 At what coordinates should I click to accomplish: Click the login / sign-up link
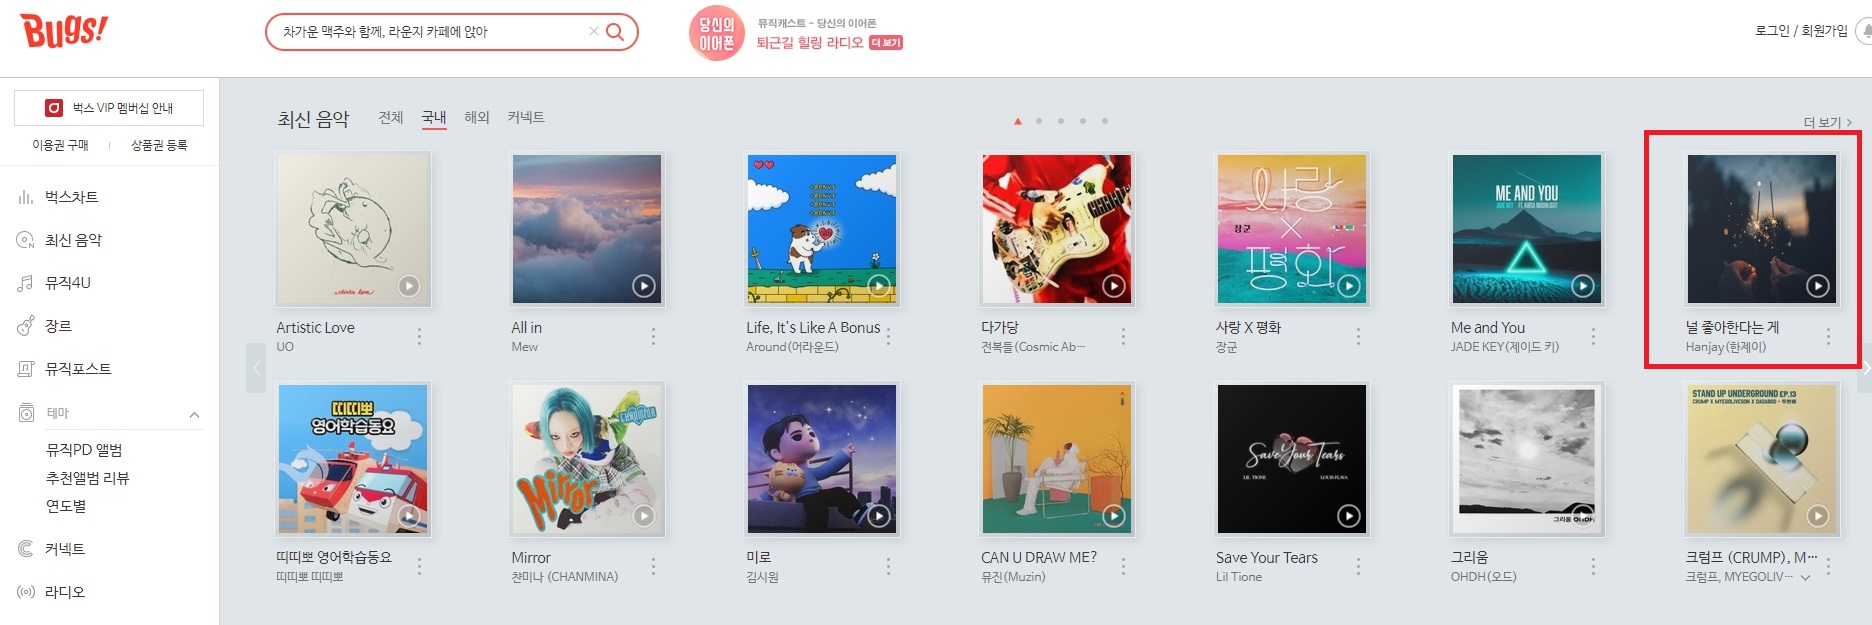coord(1801,31)
